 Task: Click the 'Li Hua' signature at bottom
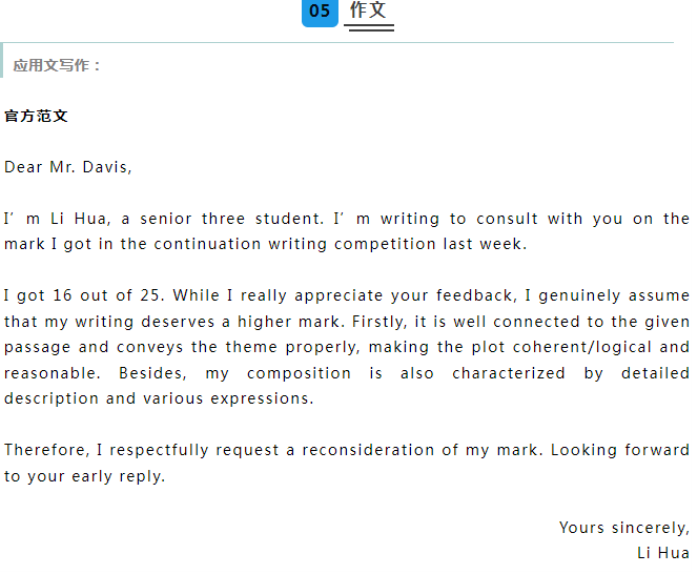(663, 553)
